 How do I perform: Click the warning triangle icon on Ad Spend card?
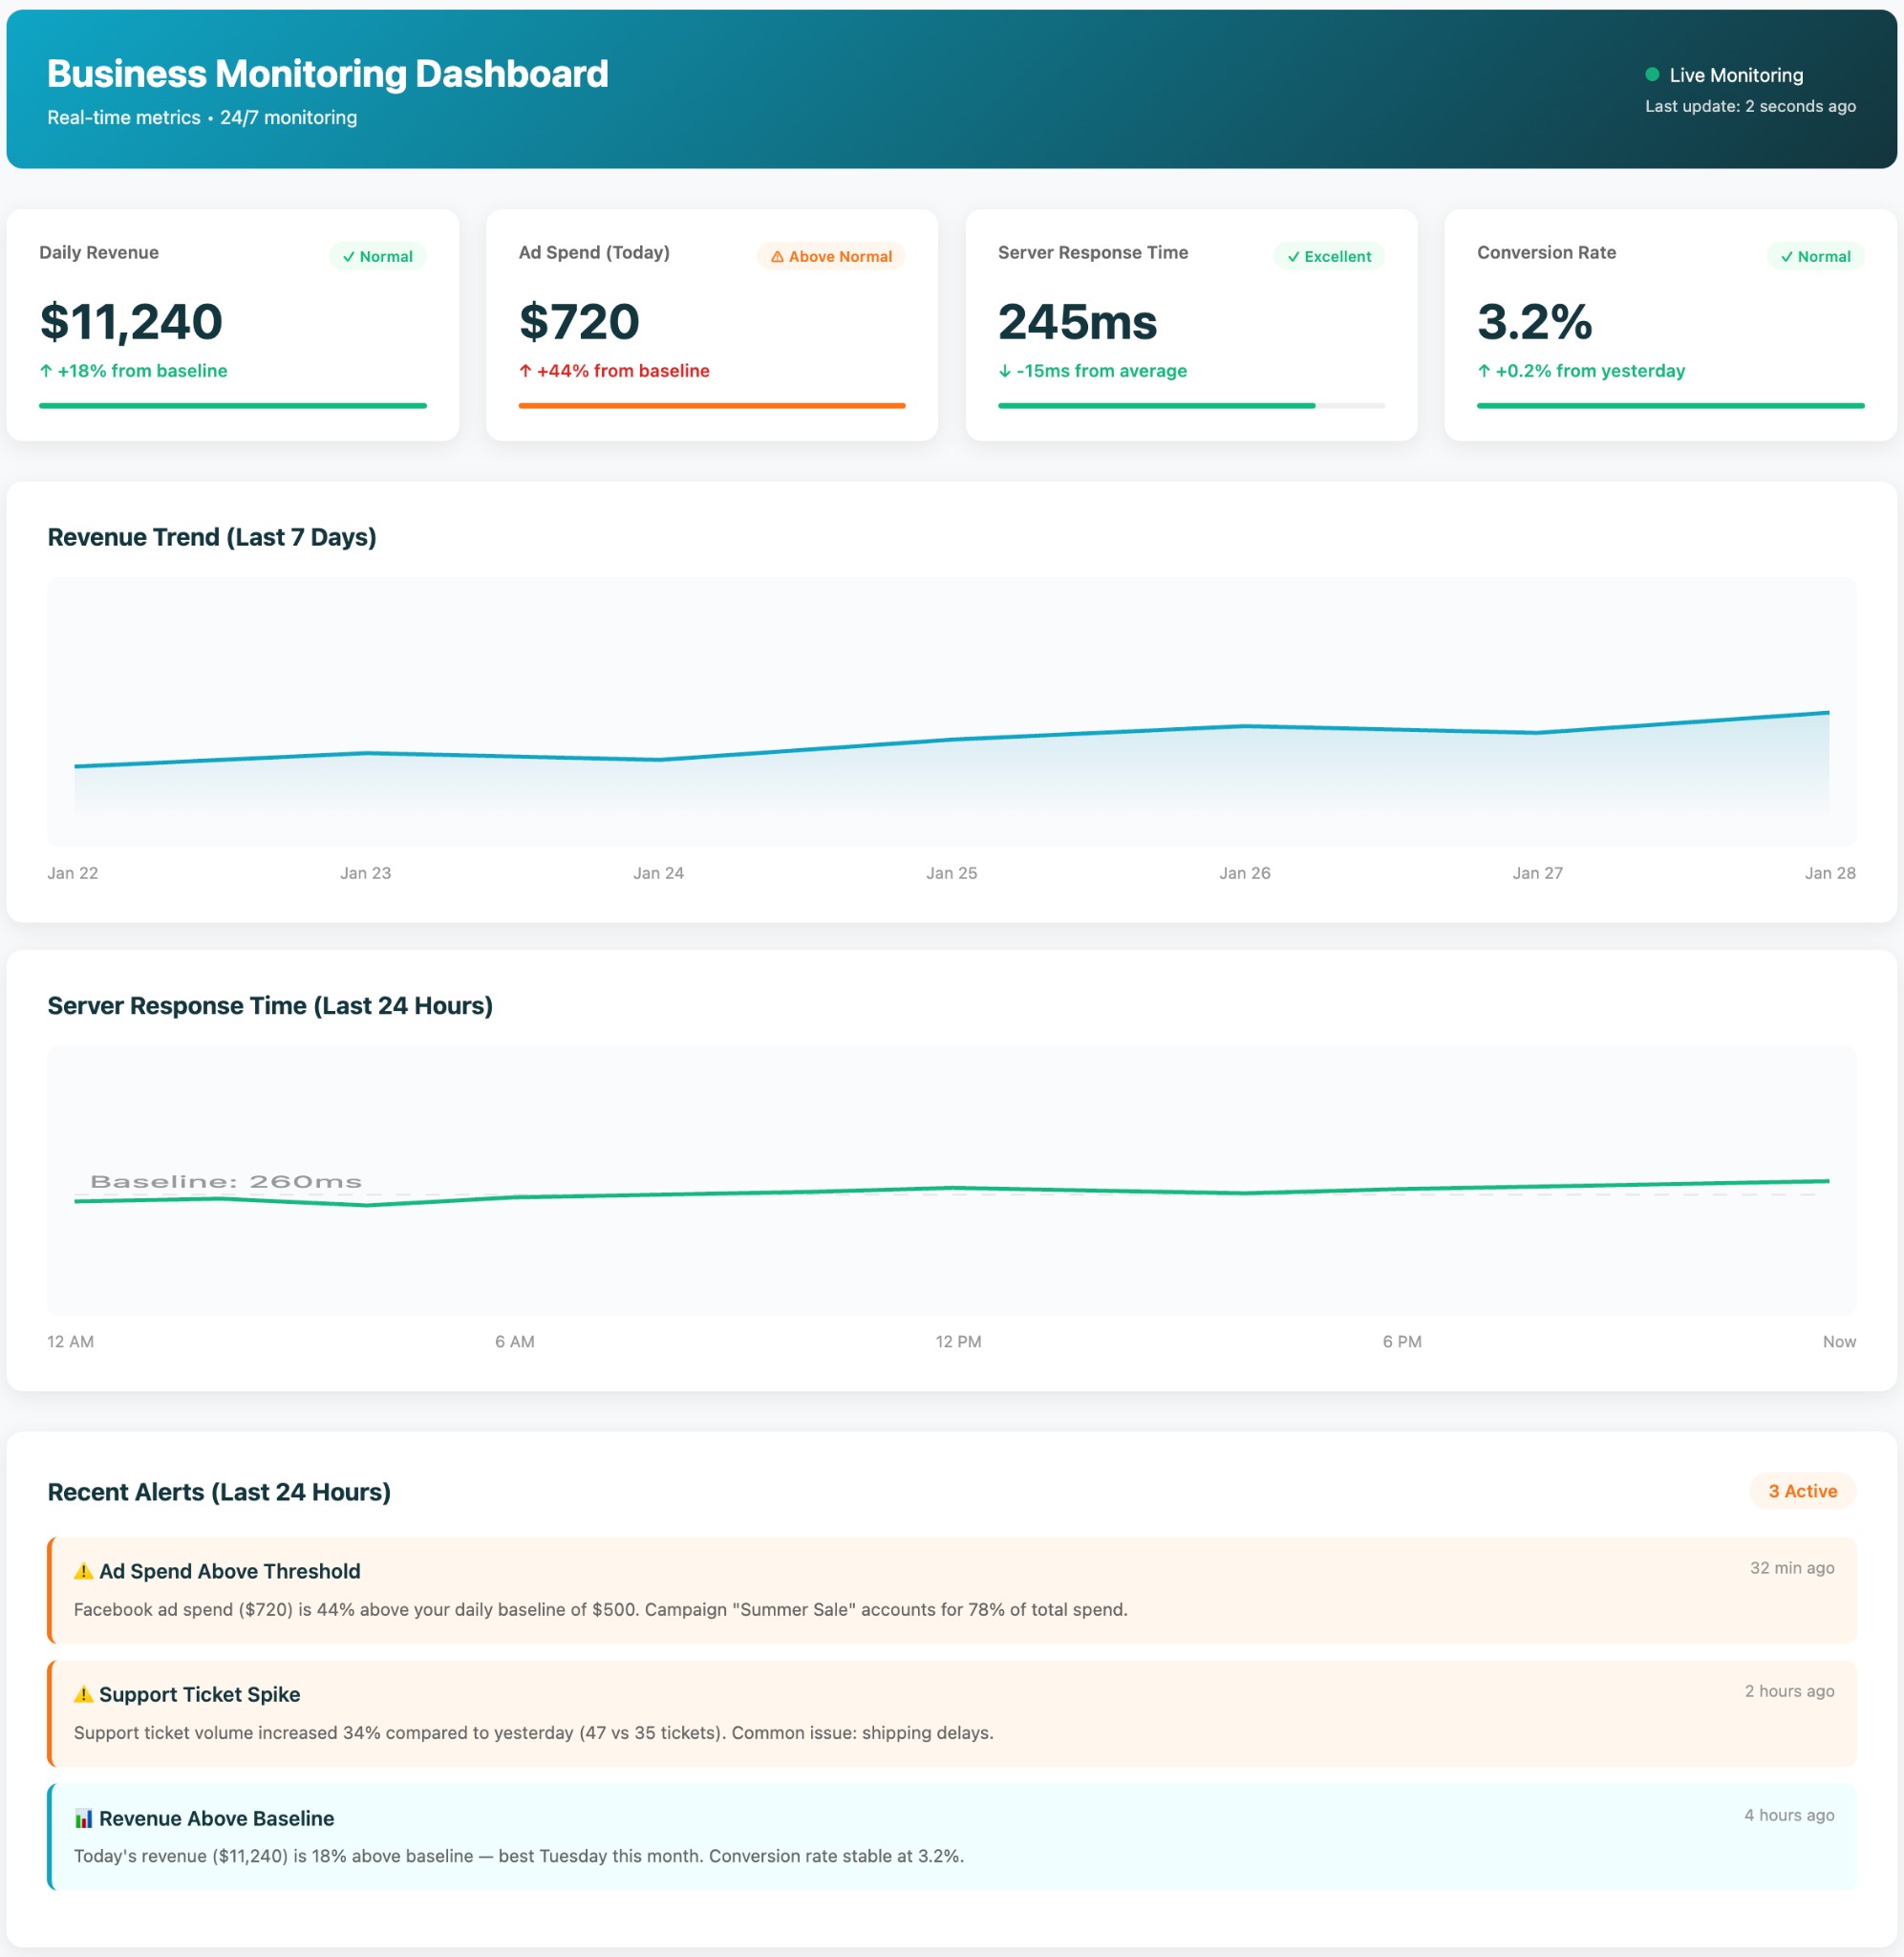click(779, 256)
